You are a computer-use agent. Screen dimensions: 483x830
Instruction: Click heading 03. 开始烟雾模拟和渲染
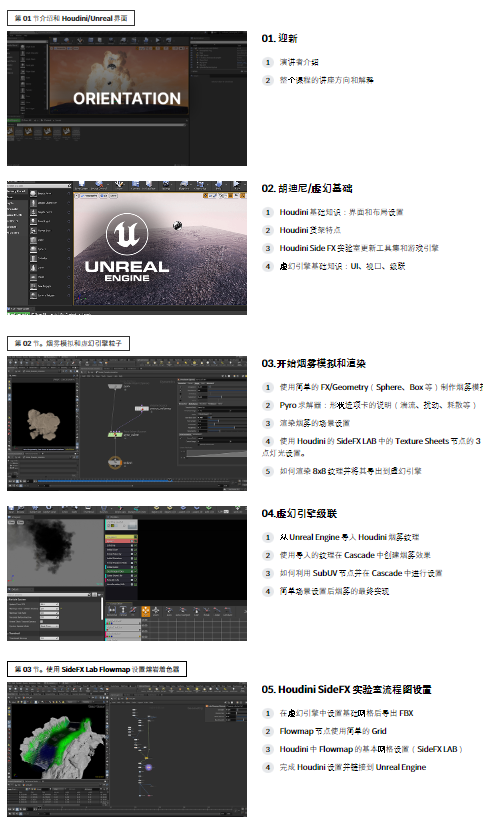(x=314, y=364)
